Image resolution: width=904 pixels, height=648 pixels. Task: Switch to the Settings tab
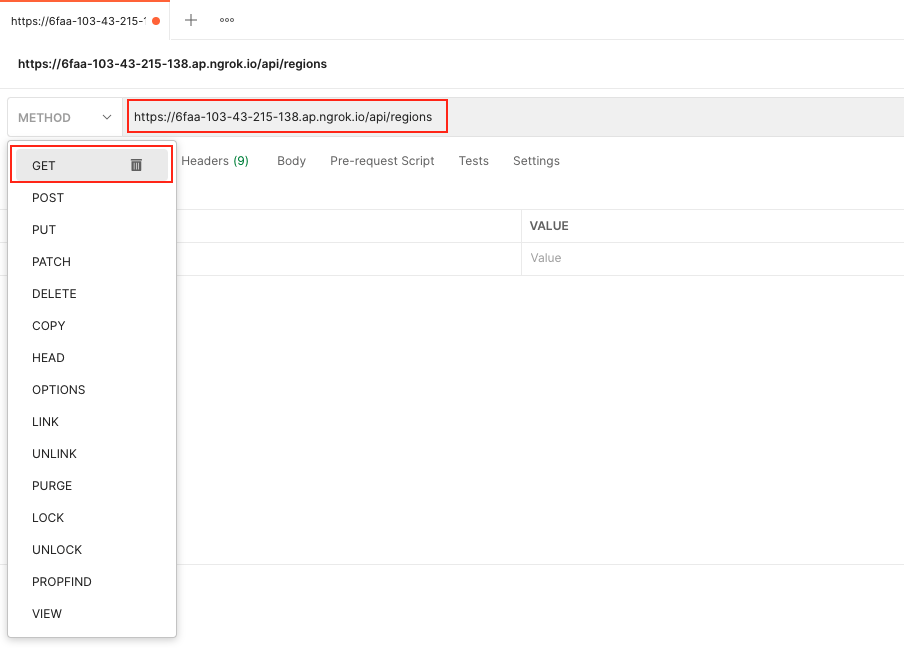tap(536, 161)
